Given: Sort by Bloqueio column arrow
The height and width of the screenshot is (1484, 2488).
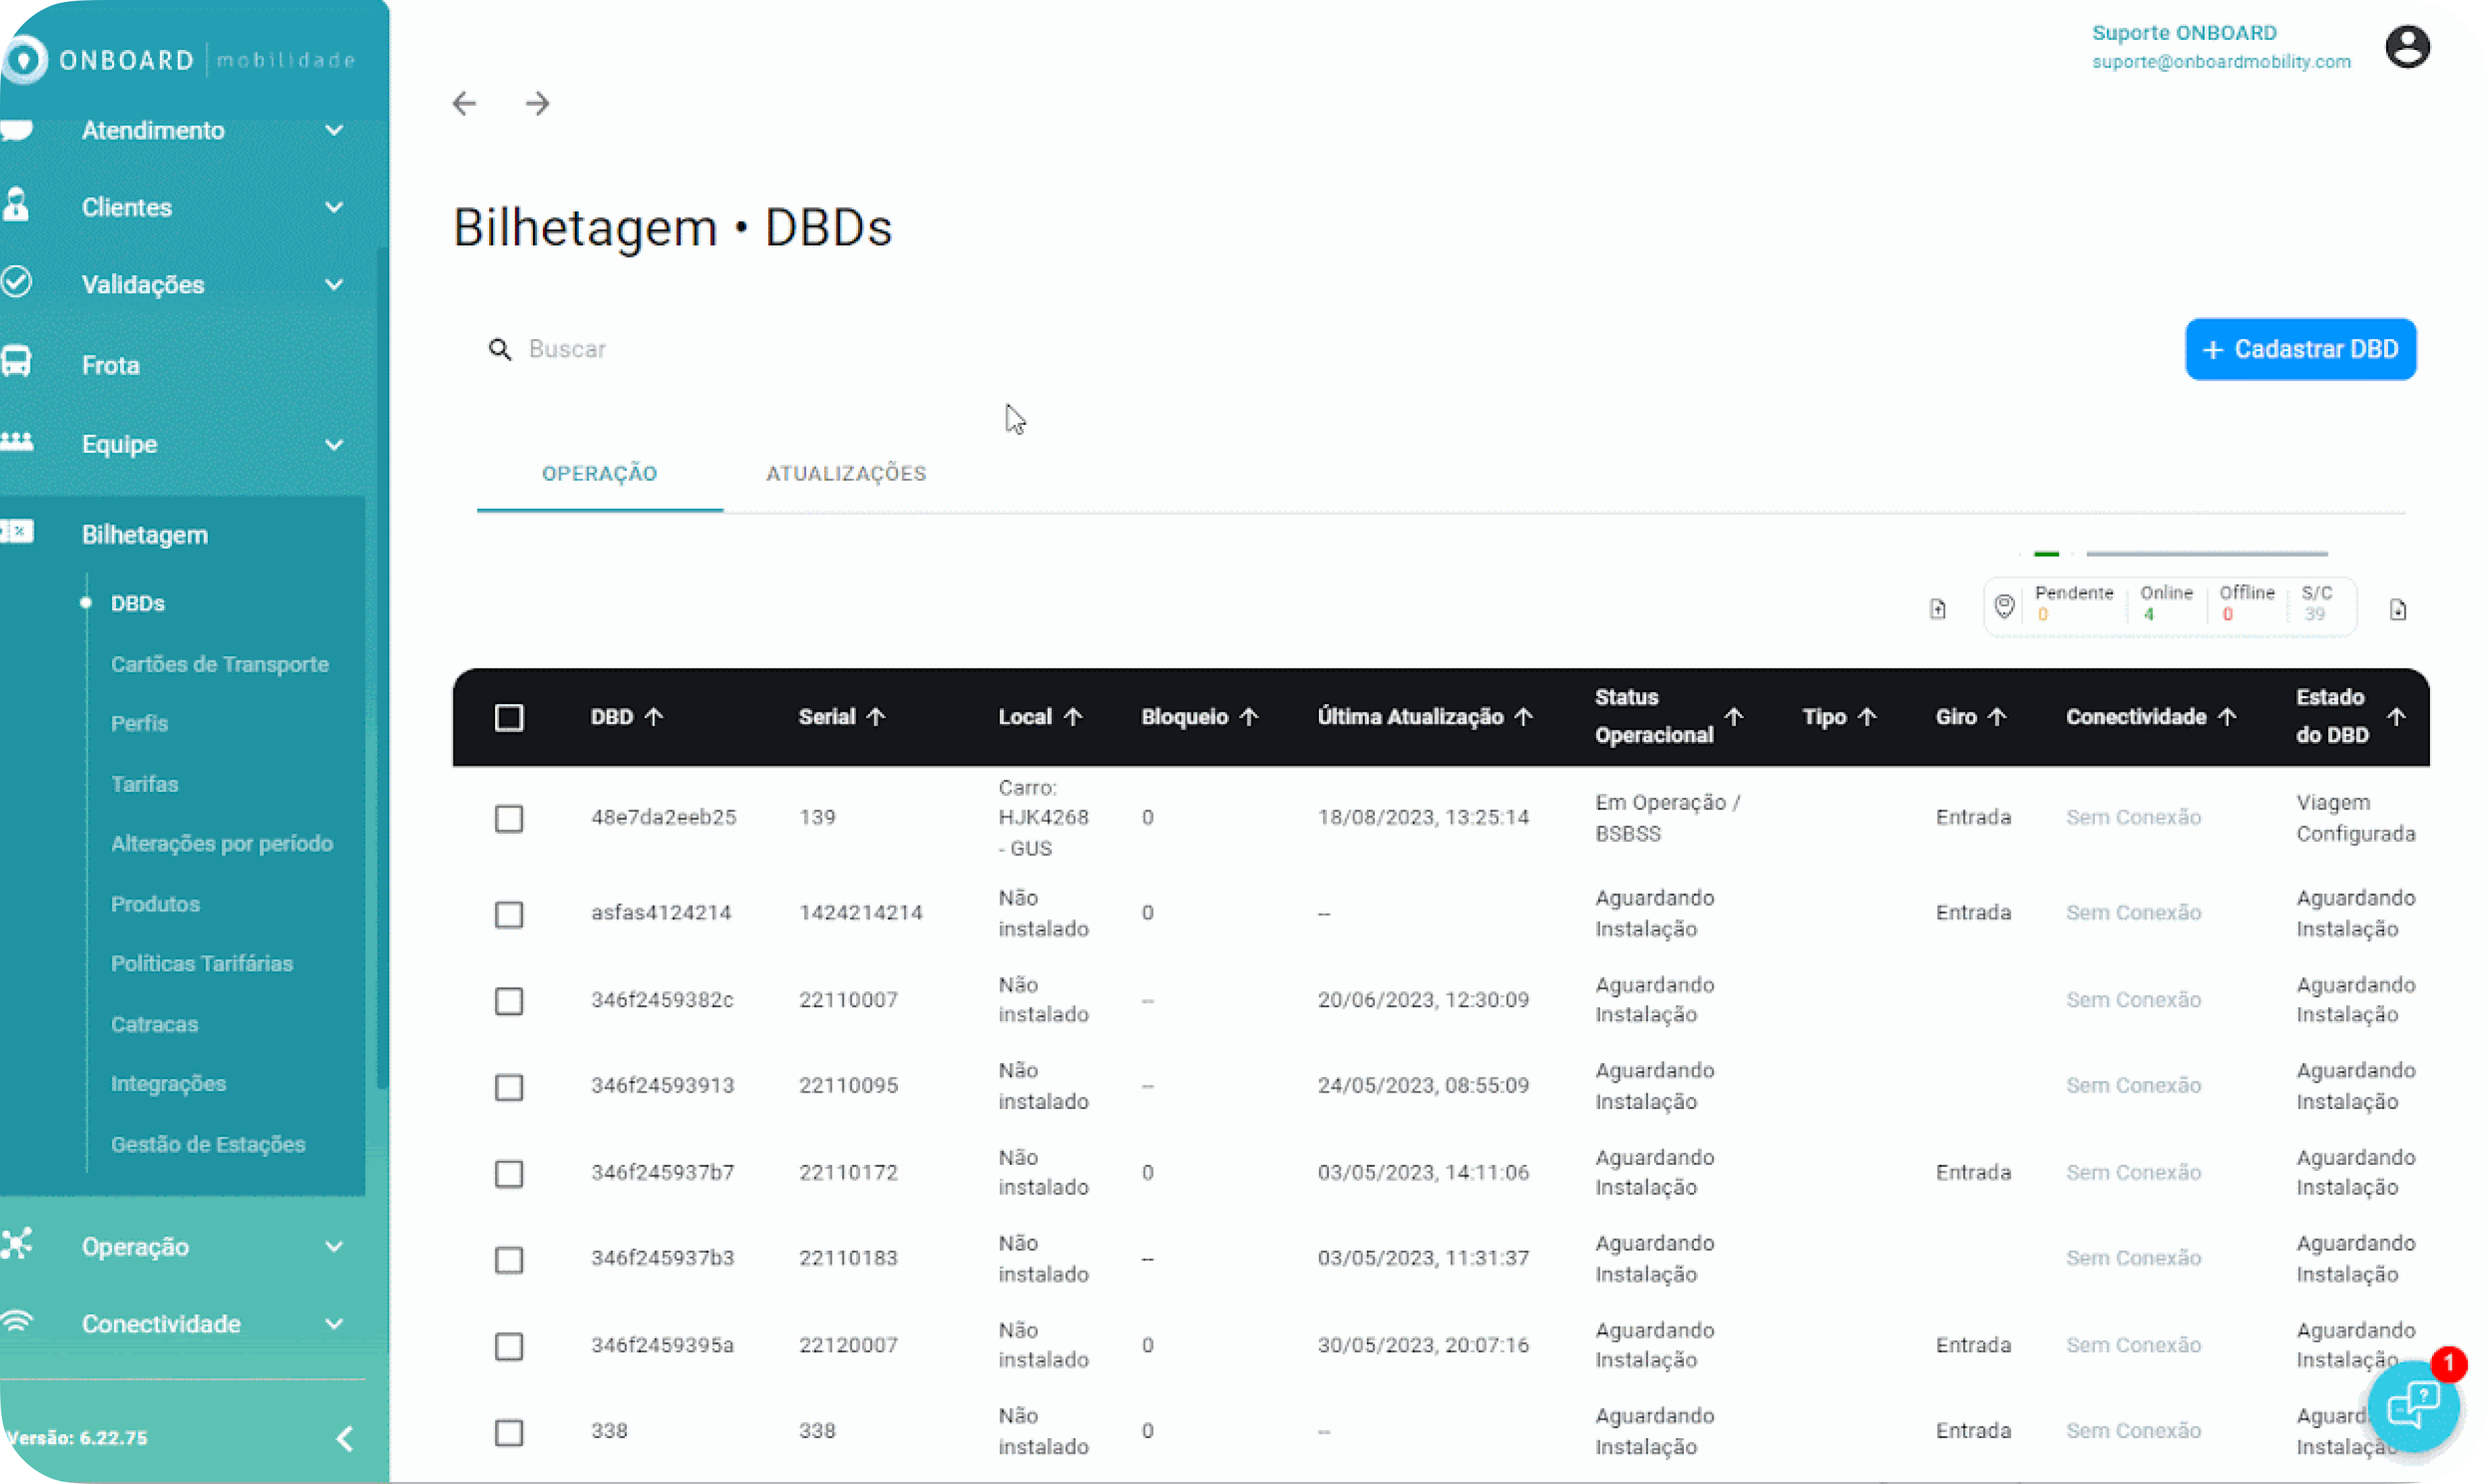Looking at the screenshot, I should click(x=1249, y=717).
